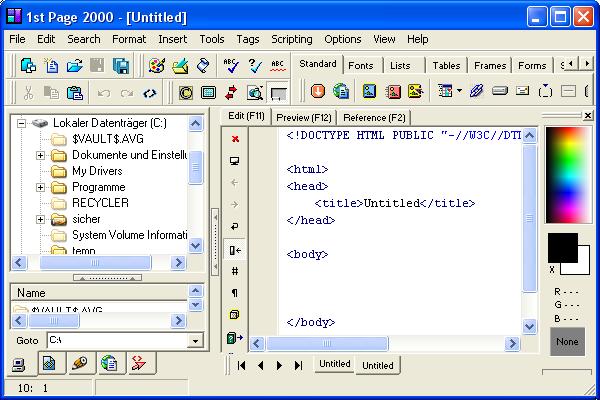The width and height of the screenshot is (600, 400).
Task: Open the Goto path dropdown arrow
Action: (x=195, y=340)
